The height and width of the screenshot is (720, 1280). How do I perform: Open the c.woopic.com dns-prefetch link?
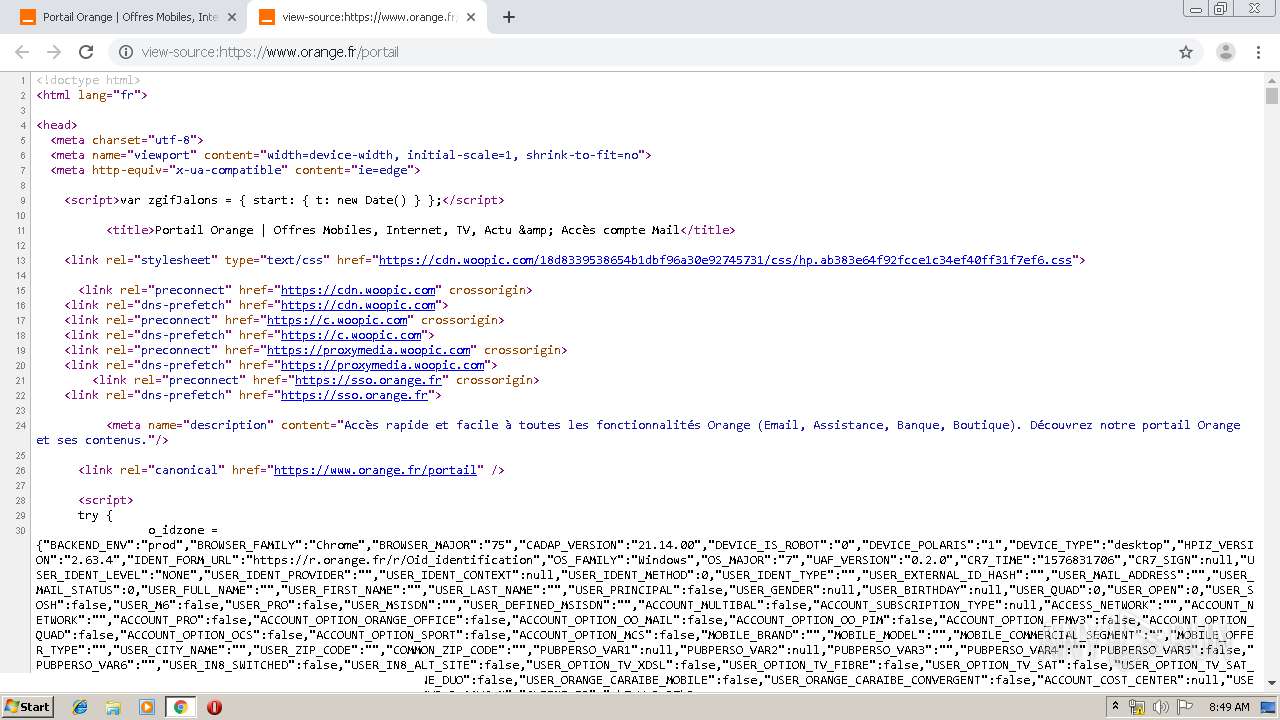coord(351,335)
